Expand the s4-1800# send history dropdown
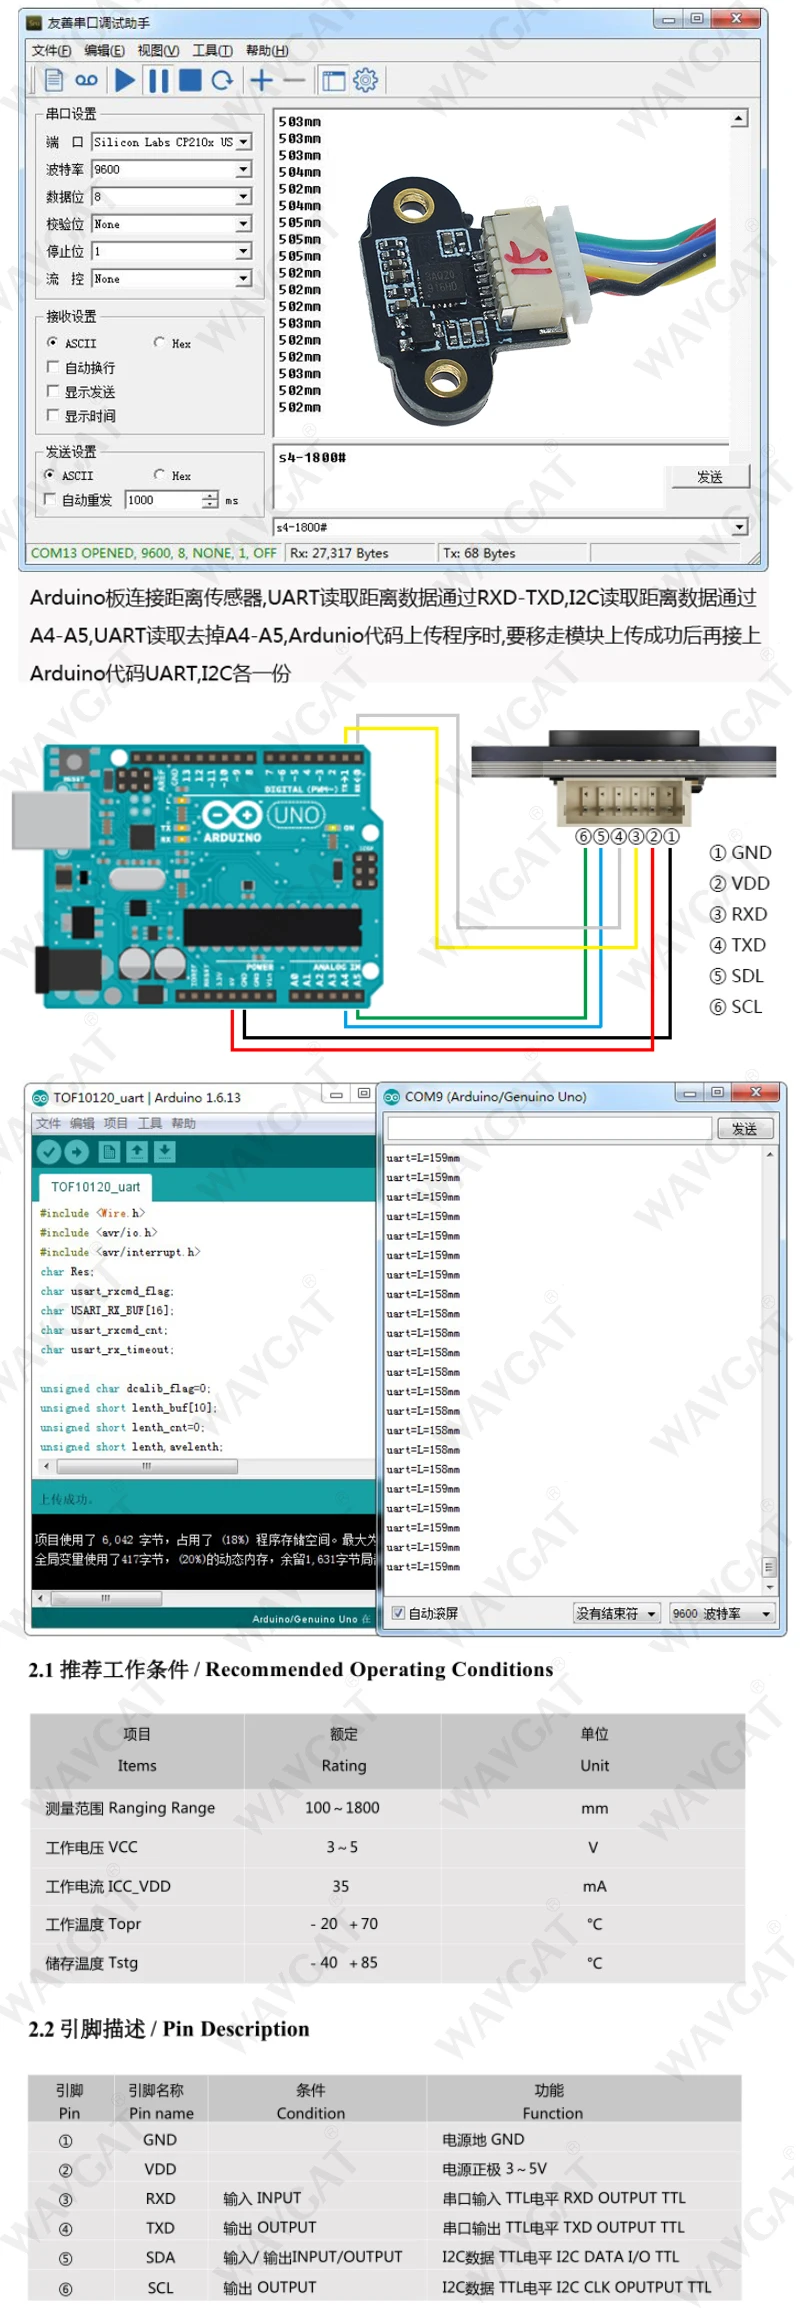The width and height of the screenshot is (800, 2319). [x=740, y=527]
